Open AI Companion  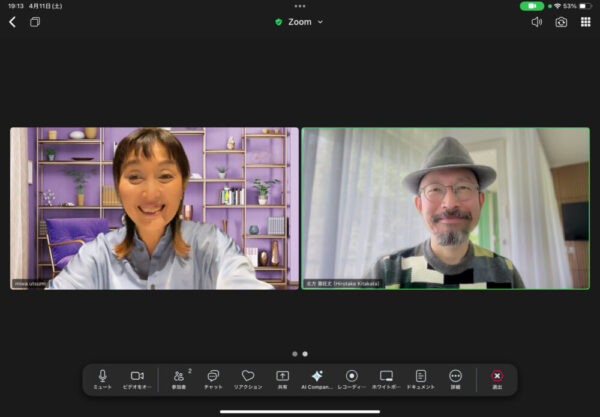pyautogui.click(x=317, y=377)
